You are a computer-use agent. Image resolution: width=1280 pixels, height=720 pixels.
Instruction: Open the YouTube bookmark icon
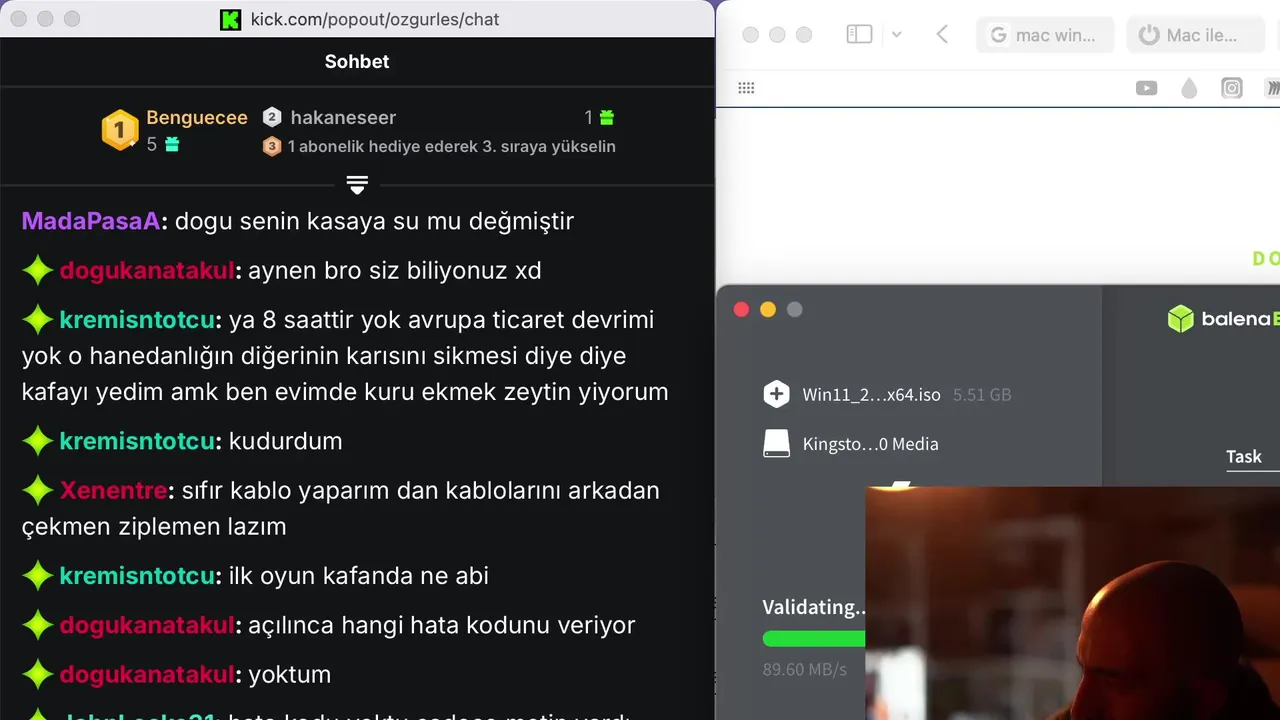click(x=1146, y=88)
